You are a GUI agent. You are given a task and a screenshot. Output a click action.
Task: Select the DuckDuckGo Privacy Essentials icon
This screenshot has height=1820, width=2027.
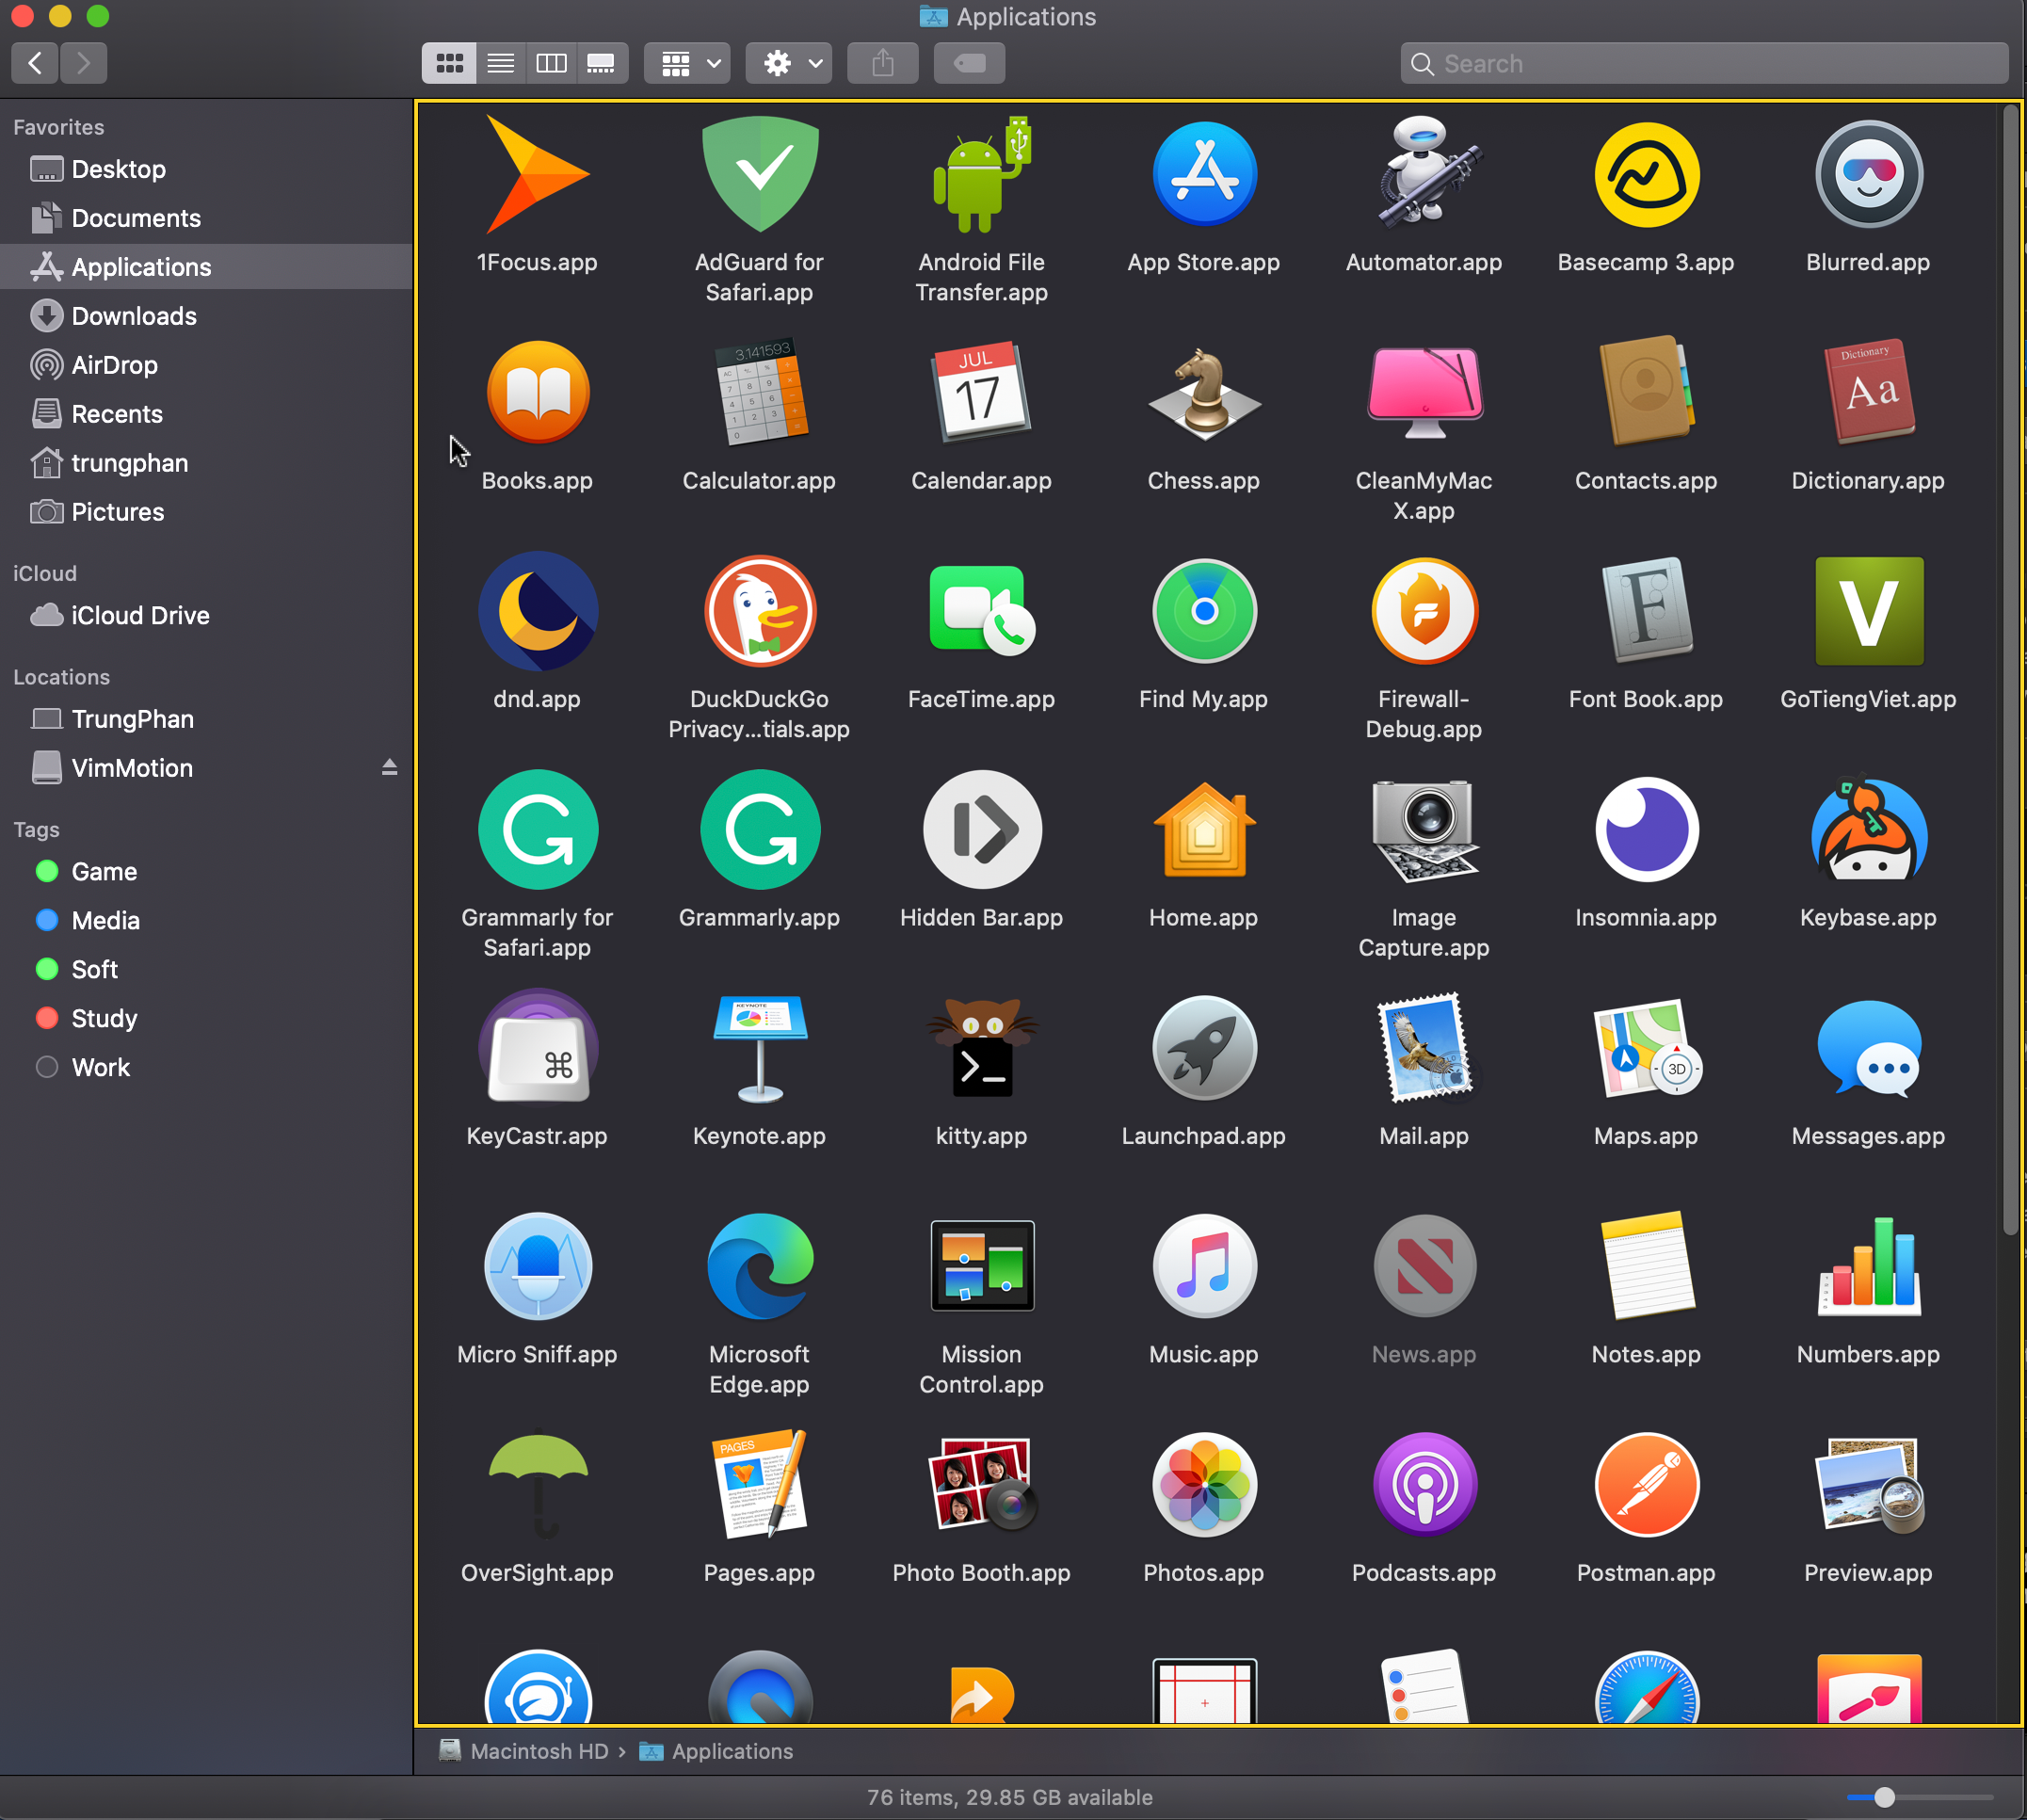pos(759,612)
